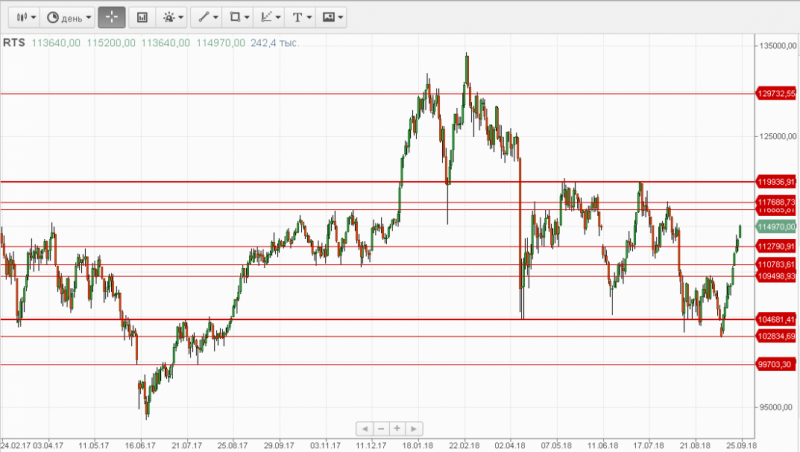Select the 99703,30 level price label
The width and height of the screenshot is (800, 452).
[x=776, y=364]
